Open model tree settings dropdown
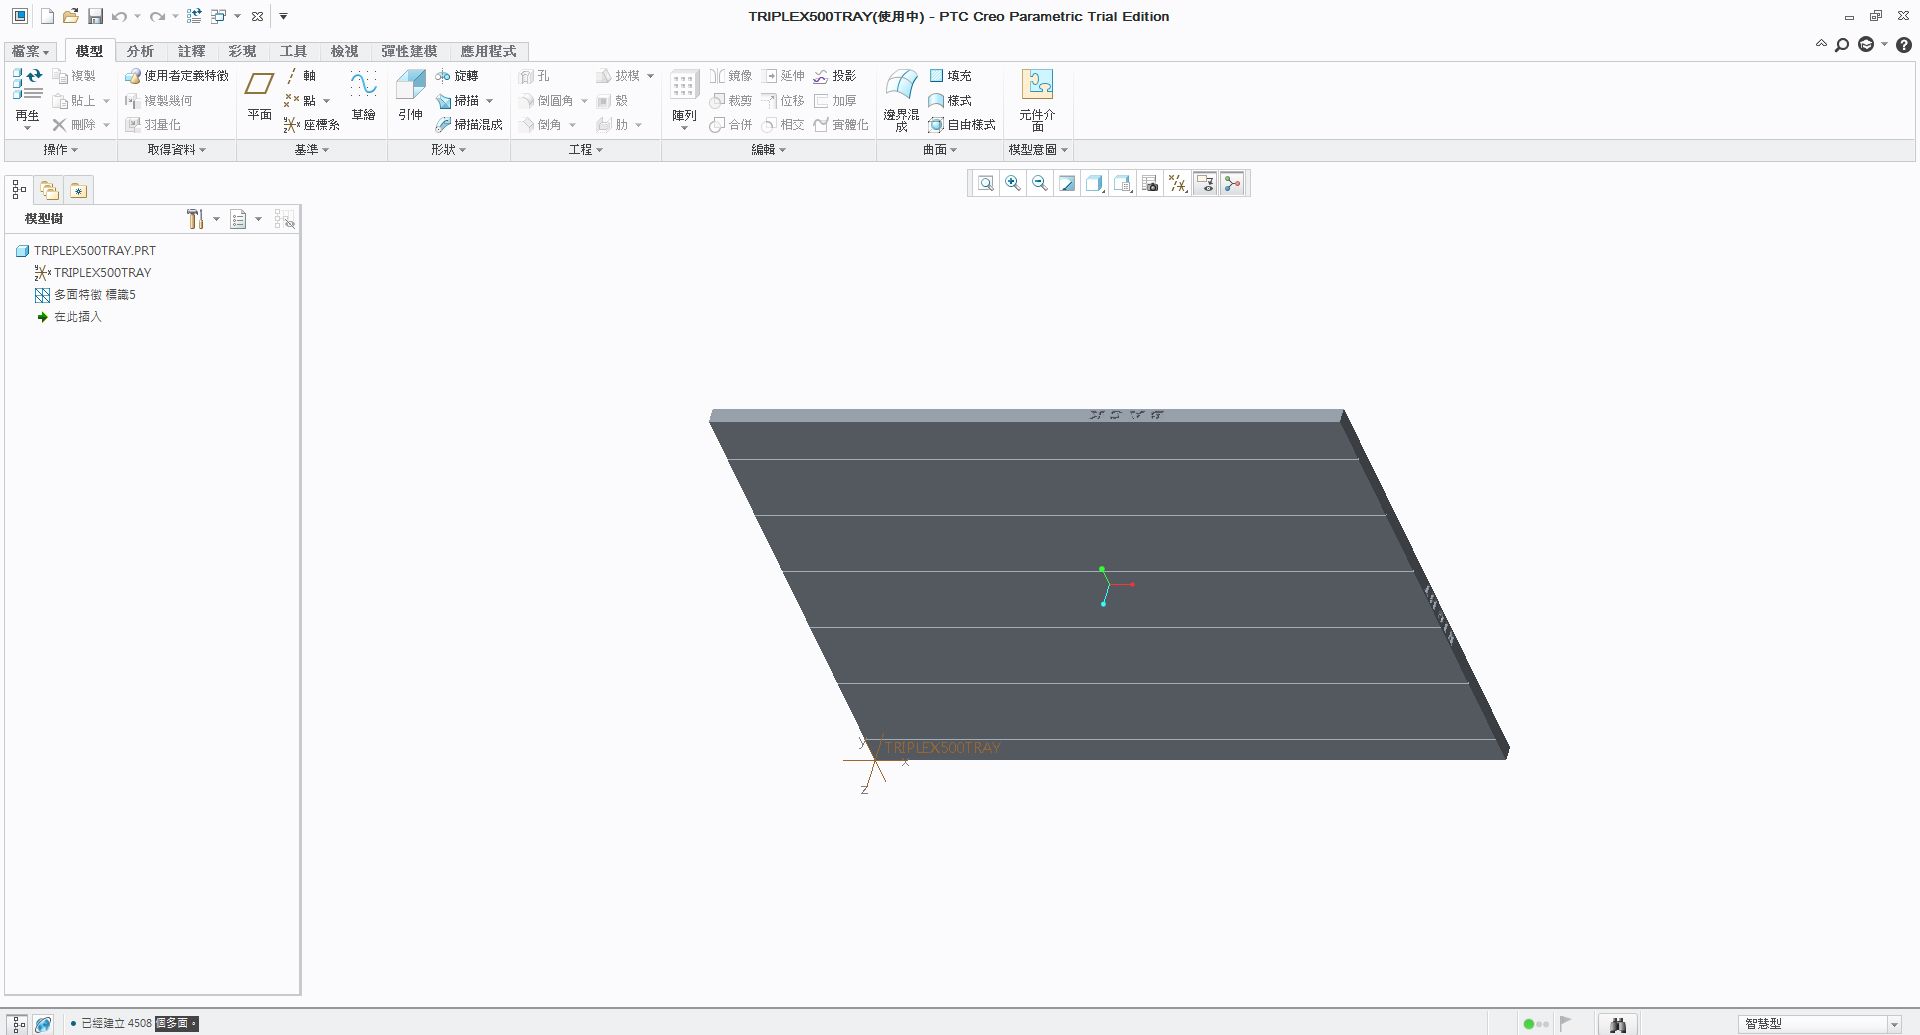 tap(202, 219)
